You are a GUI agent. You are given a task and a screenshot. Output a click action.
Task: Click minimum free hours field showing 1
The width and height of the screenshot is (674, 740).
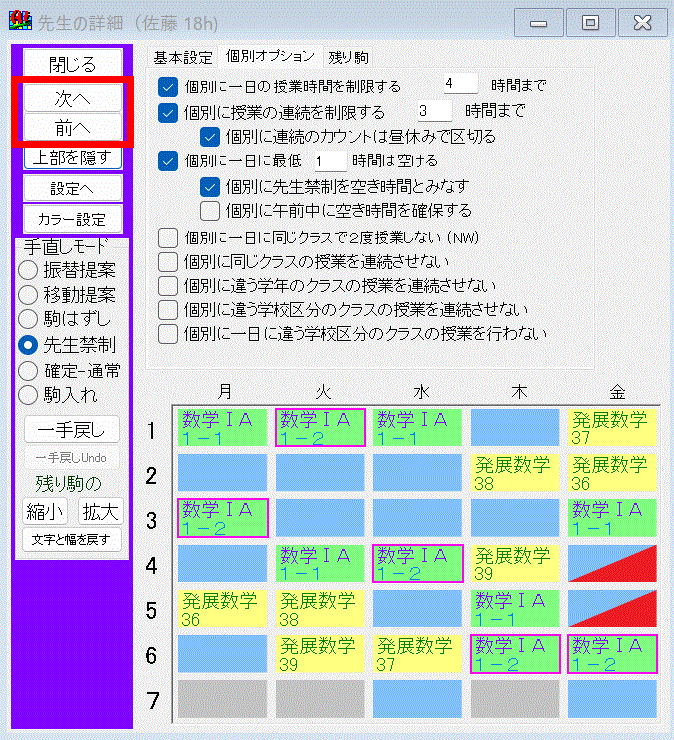point(330,161)
